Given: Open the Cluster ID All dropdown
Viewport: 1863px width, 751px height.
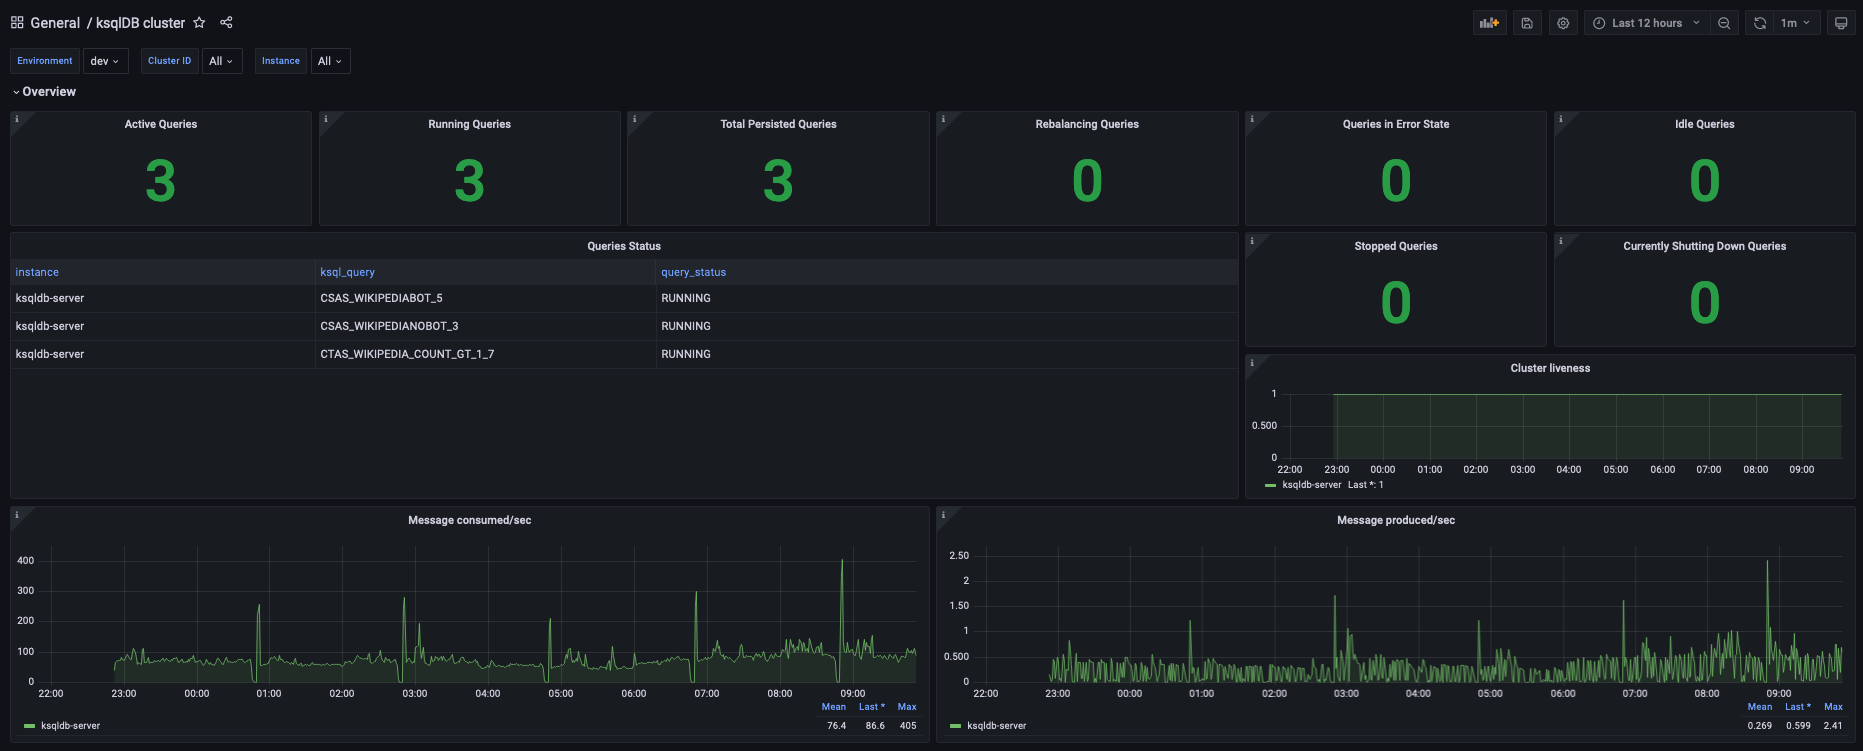Looking at the screenshot, I should (221, 61).
